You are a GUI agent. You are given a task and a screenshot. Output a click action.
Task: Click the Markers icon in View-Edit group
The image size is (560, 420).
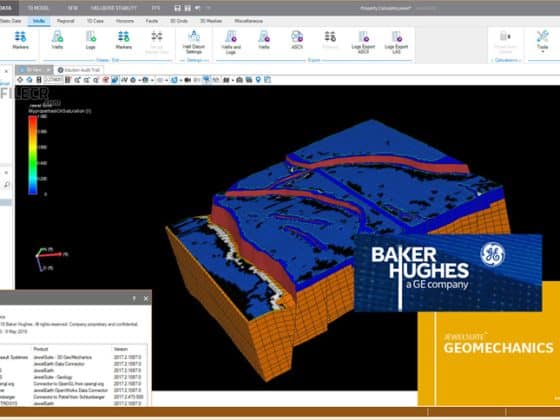pyautogui.click(x=124, y=40)
